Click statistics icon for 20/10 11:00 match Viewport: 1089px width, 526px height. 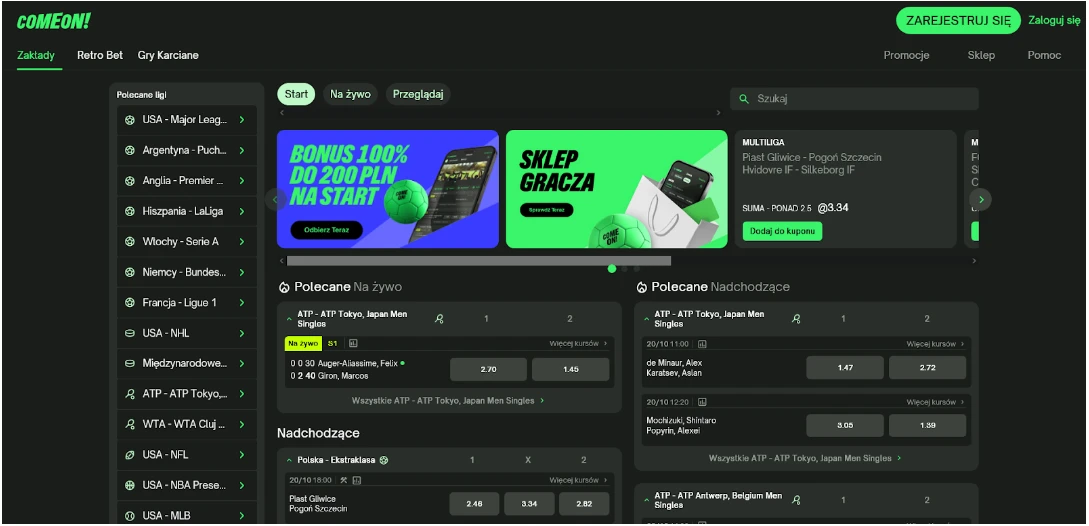(702, 344)
